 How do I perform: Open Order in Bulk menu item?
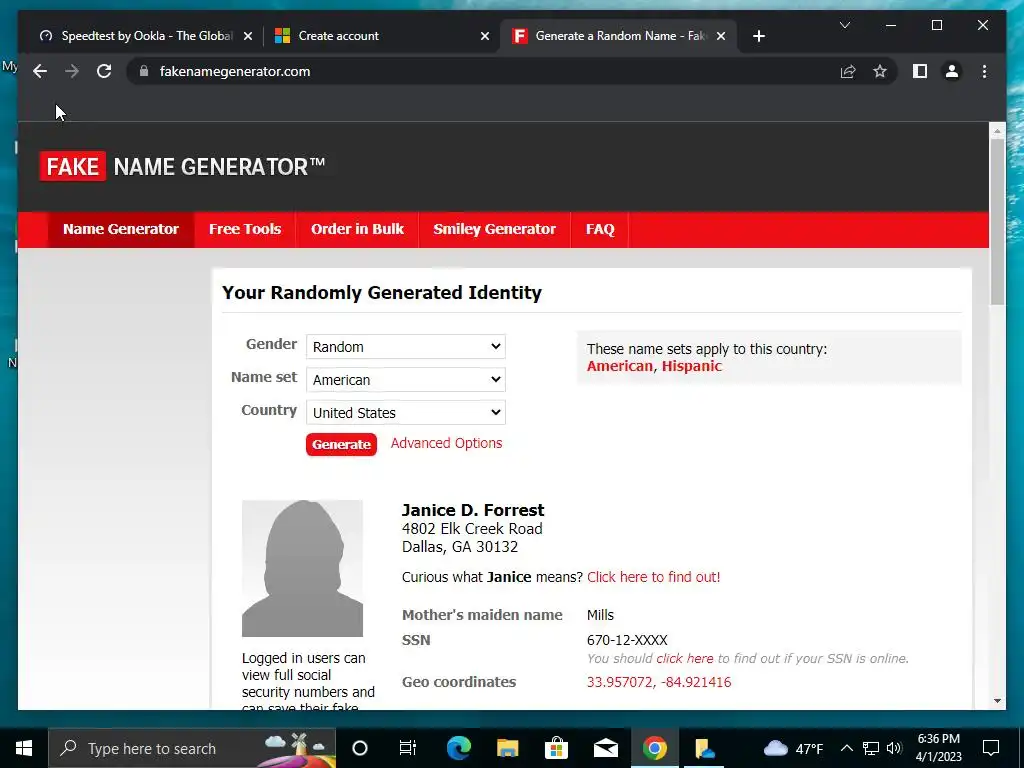click(x=357, y=229)
